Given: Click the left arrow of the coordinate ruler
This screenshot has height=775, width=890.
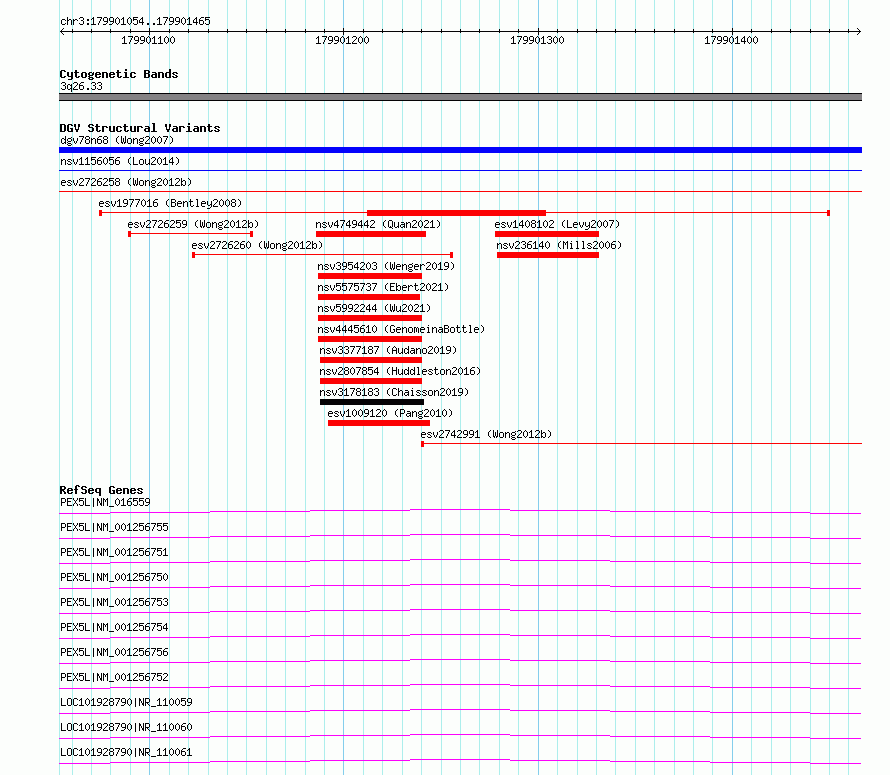Looking at the screenshot, I should (62, 31).
